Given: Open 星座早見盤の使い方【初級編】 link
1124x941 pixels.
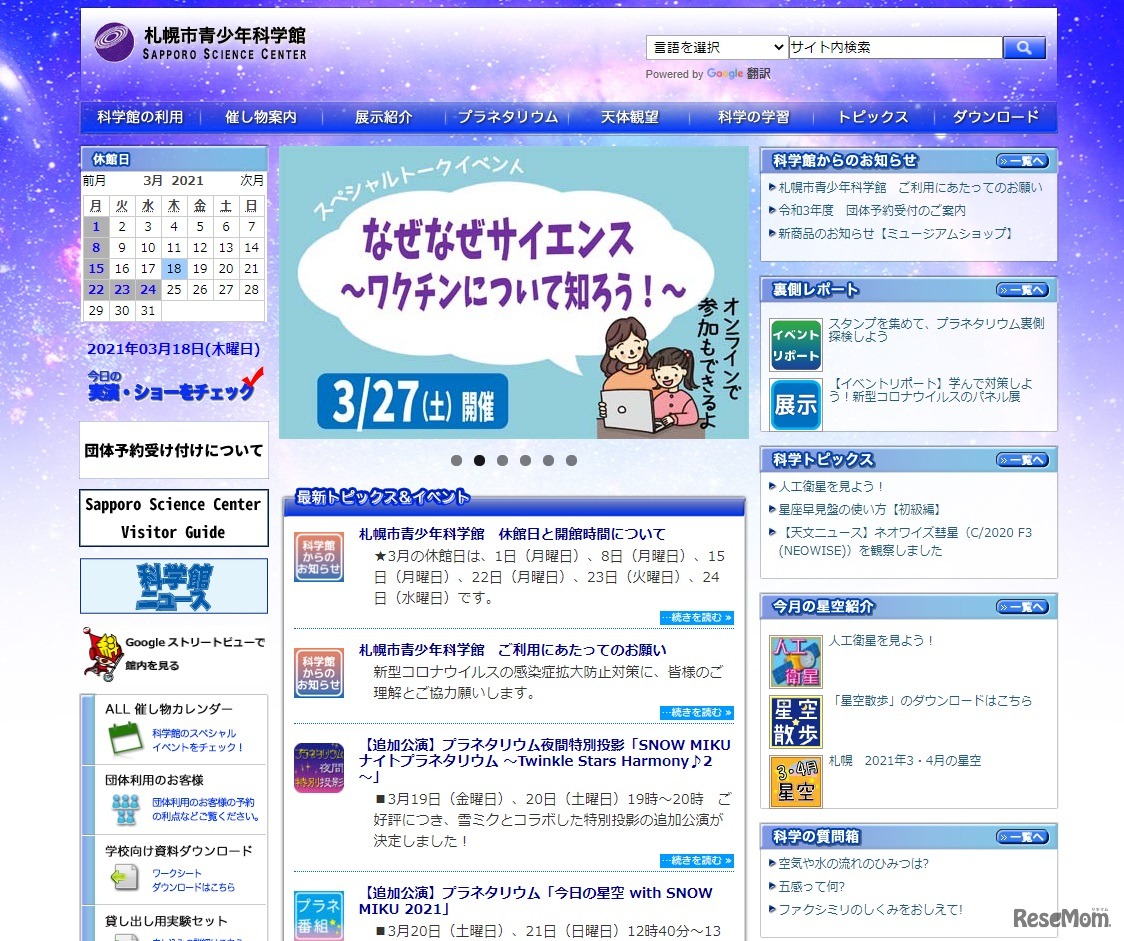Looking at the screenshot, I should pos(859,510).
